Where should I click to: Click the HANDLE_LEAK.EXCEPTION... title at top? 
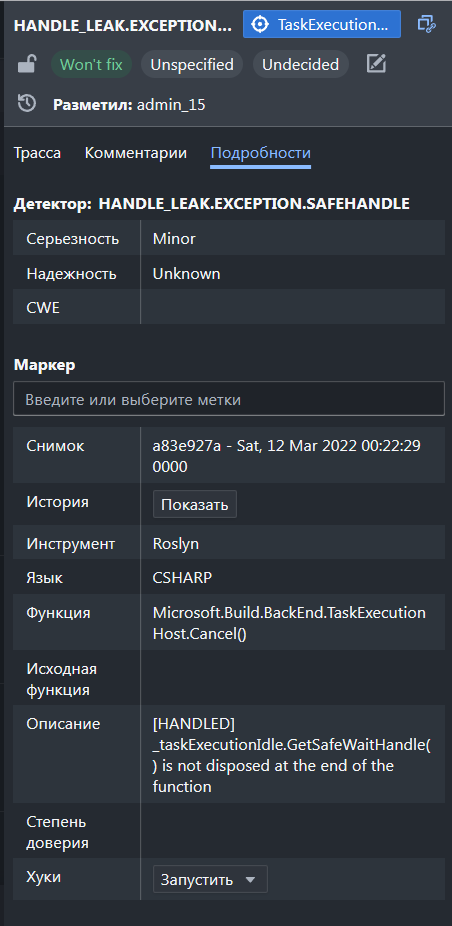123,25
